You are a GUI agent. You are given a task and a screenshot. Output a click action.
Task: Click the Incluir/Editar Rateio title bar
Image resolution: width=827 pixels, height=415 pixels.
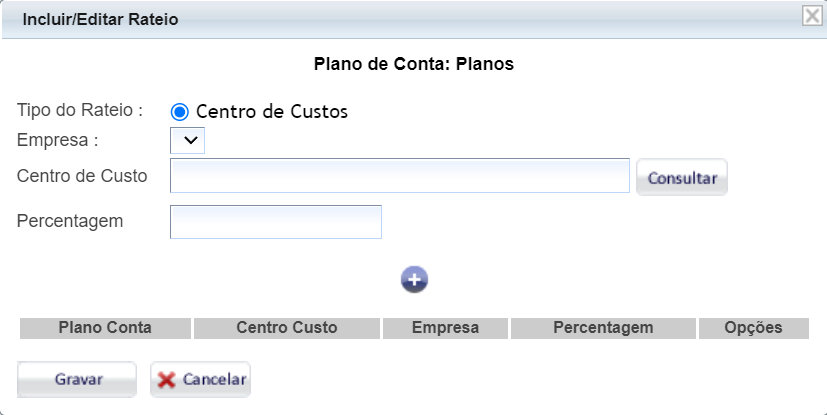coord(100,19)
